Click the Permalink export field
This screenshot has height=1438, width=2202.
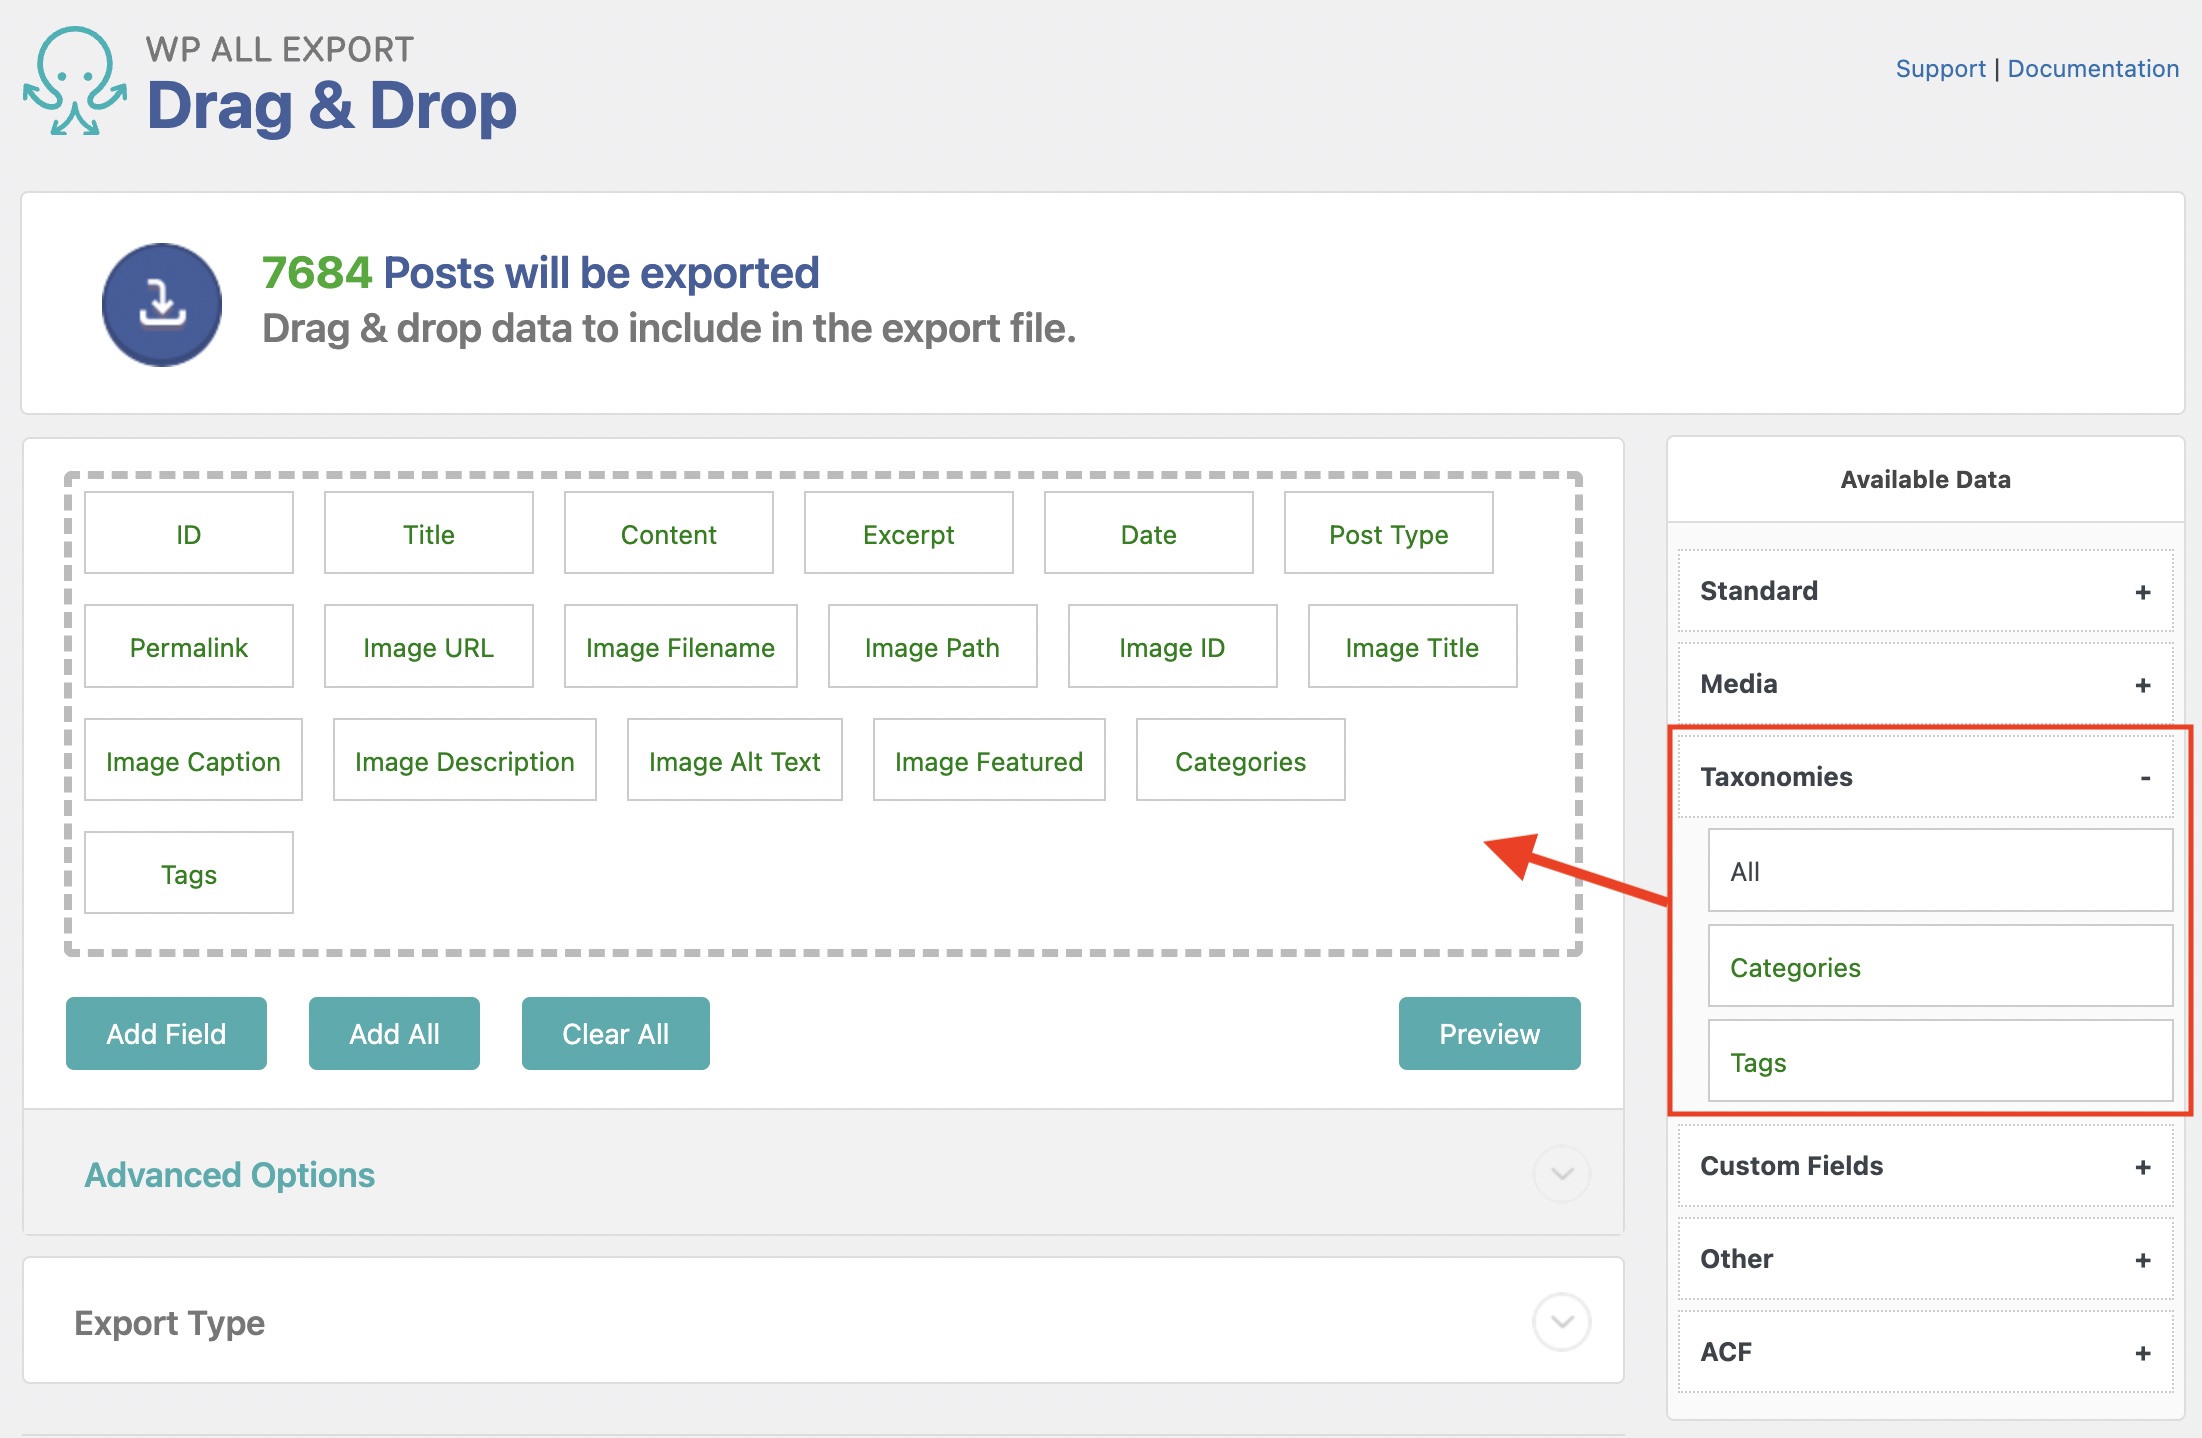coord(189,647)
